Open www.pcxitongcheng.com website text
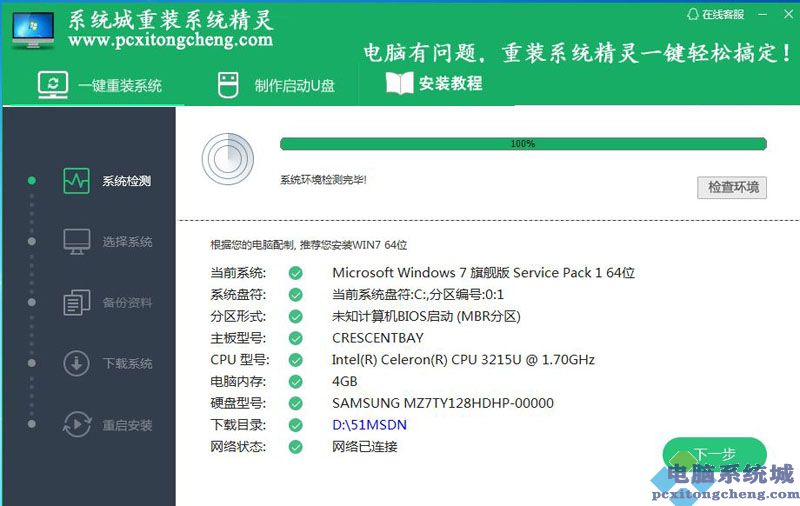Screen dimensions: 800x506 tap(170, 40)
